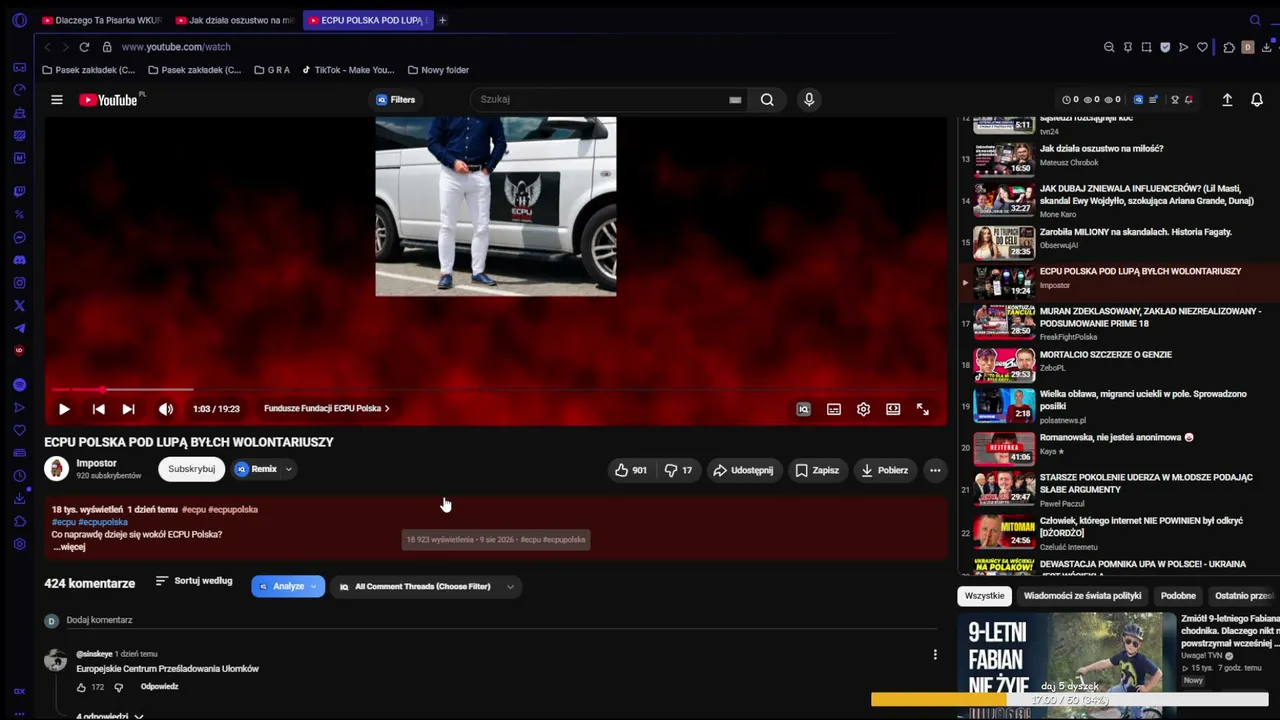Click the YouTube address bar URL
The height and width of the screenshot is (720, 1280).
point(176,47)
